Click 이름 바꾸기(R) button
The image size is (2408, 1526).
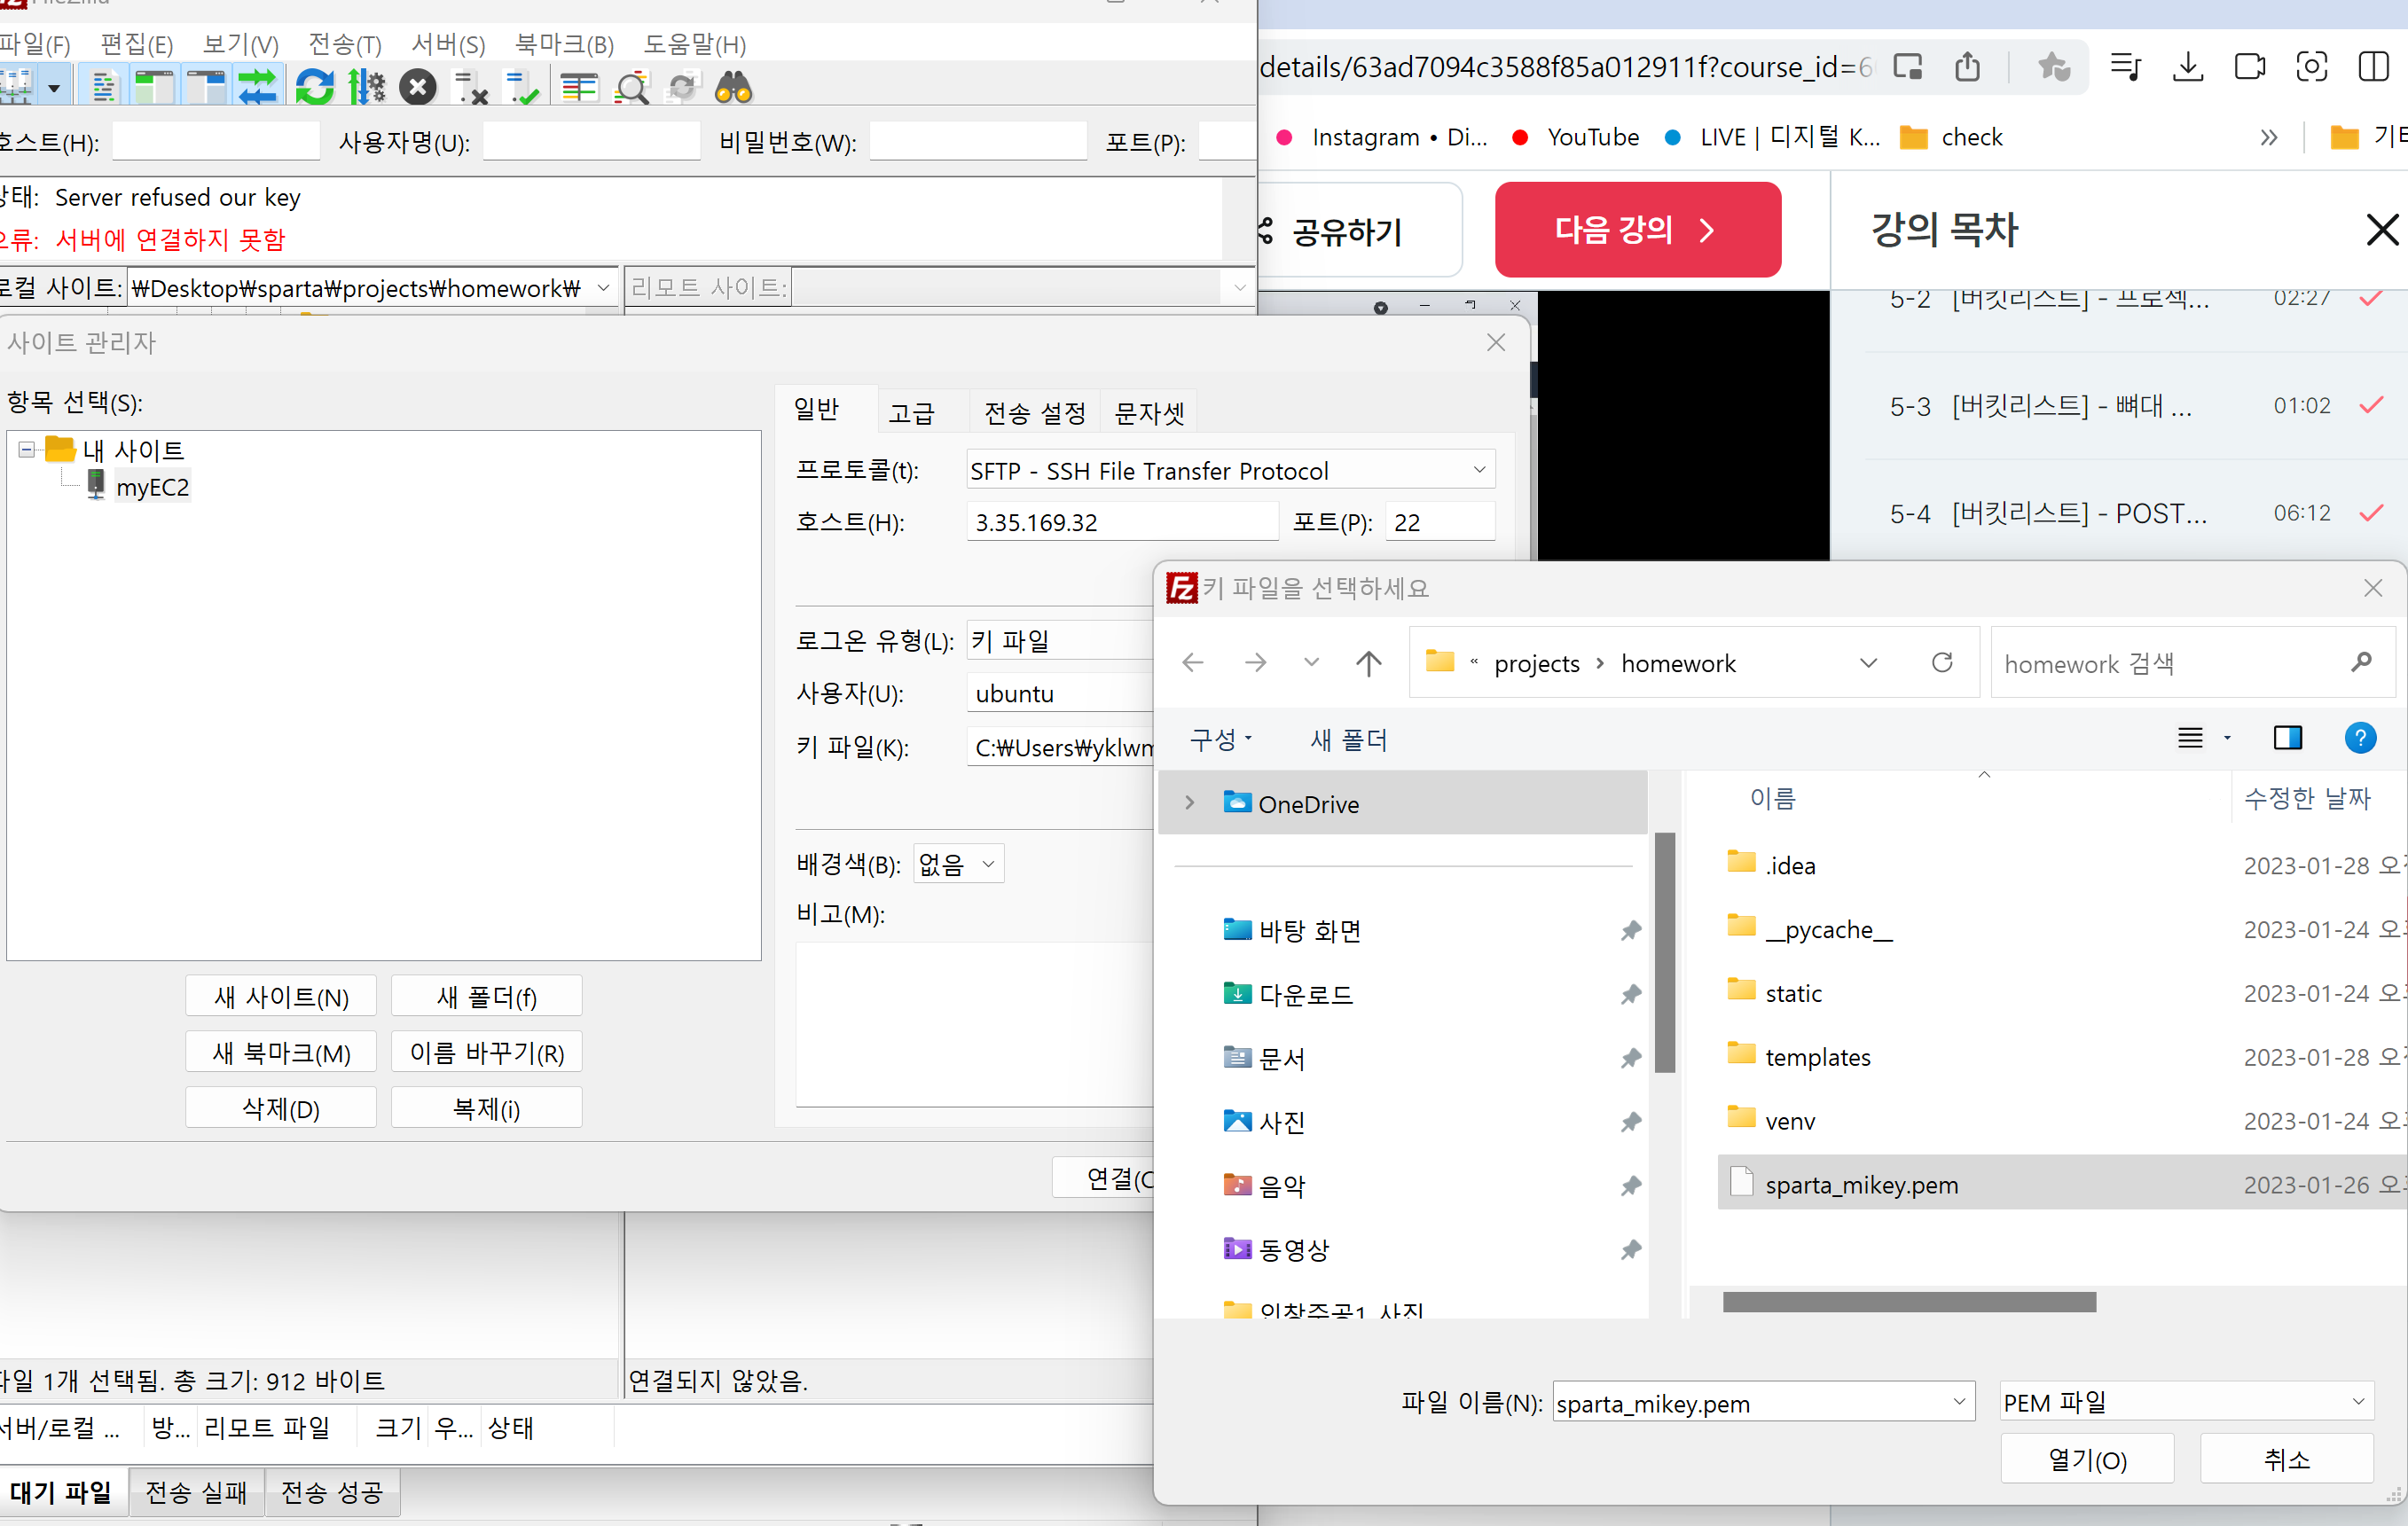pos(486,1052)
